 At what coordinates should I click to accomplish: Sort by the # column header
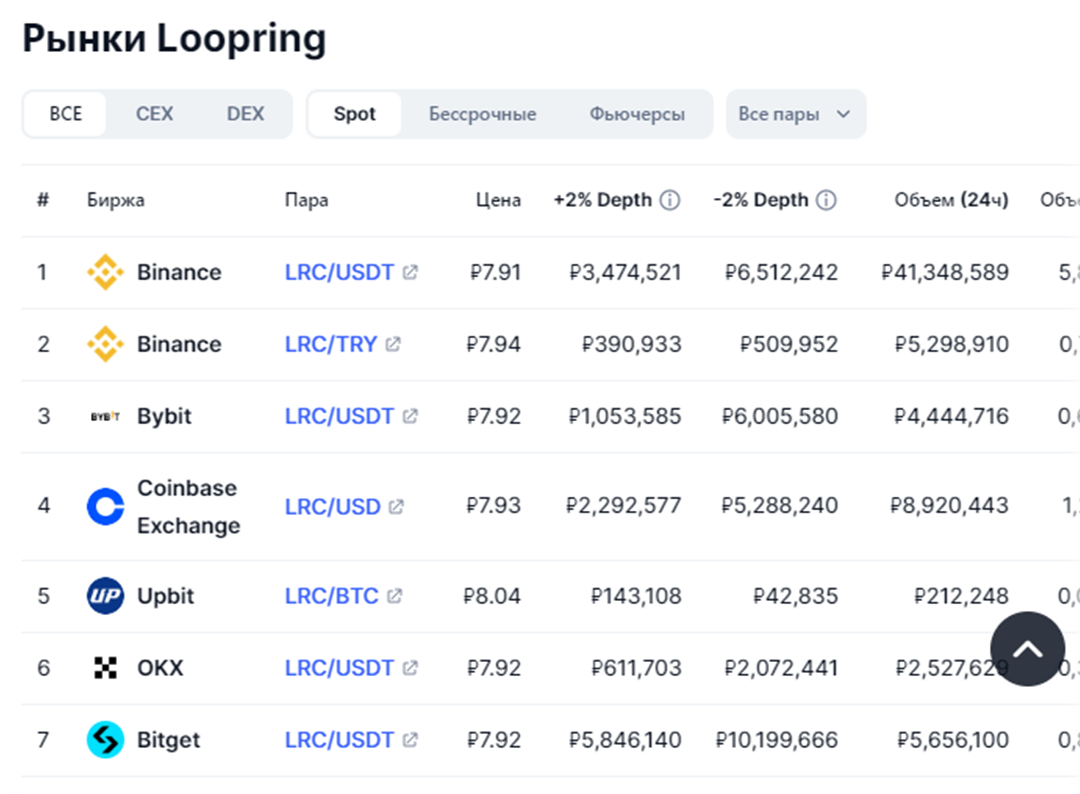coord(43,200)
